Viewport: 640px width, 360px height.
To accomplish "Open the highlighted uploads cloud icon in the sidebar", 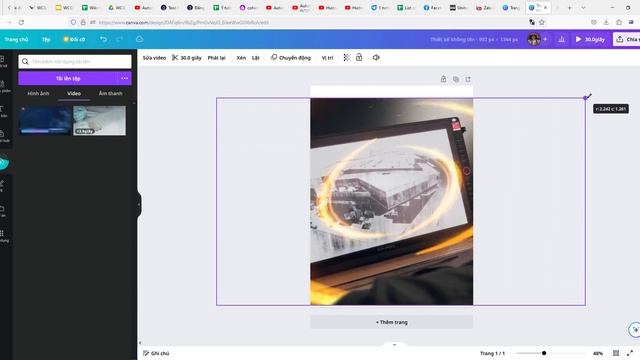I will pyautogui.click(x=4, y=163).
